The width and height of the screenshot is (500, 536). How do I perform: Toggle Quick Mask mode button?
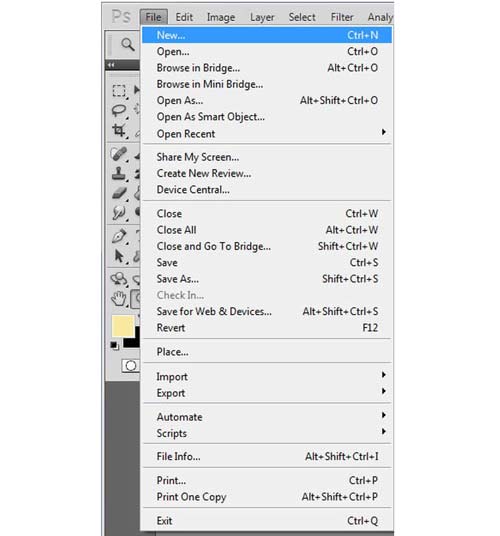(x=131, y=366)
